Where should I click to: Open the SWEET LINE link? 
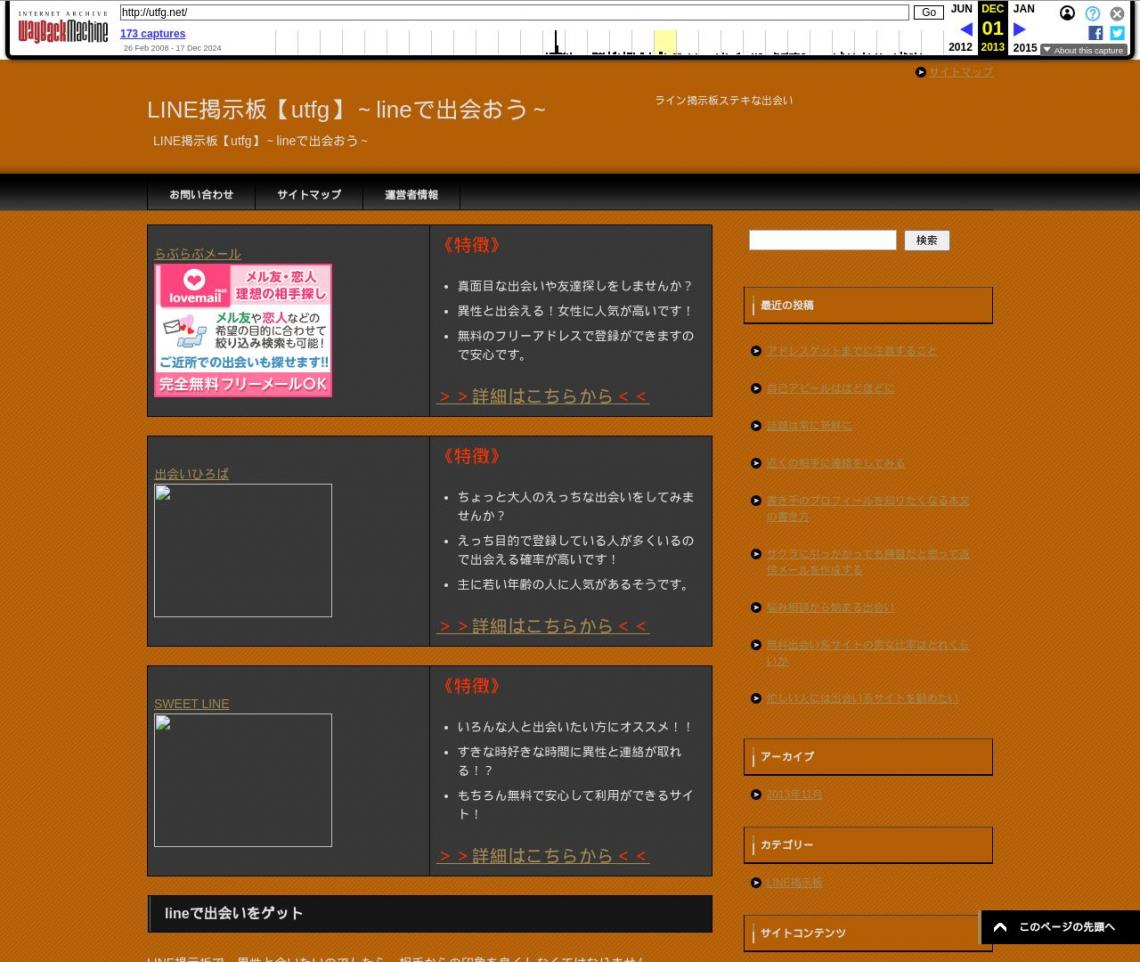click(x=191, y=704)
